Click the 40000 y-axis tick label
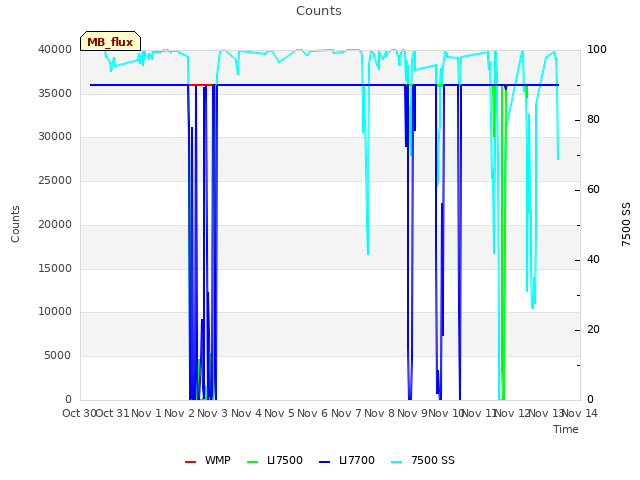 [55, 49]
